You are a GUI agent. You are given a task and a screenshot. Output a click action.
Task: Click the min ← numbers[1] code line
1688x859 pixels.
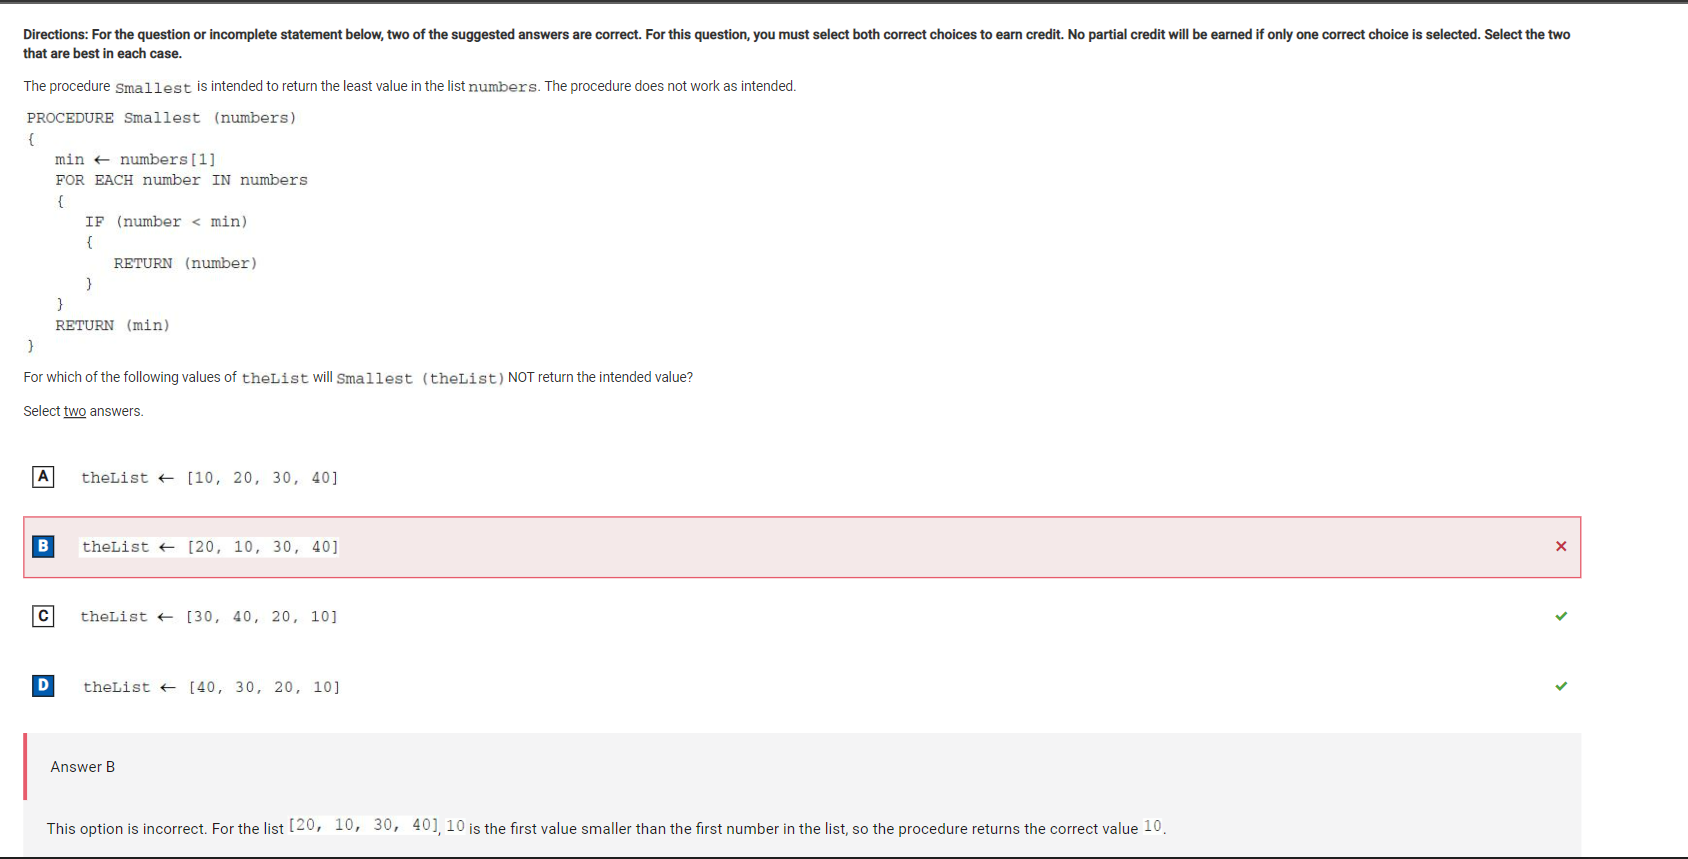[x=135, y=159]
